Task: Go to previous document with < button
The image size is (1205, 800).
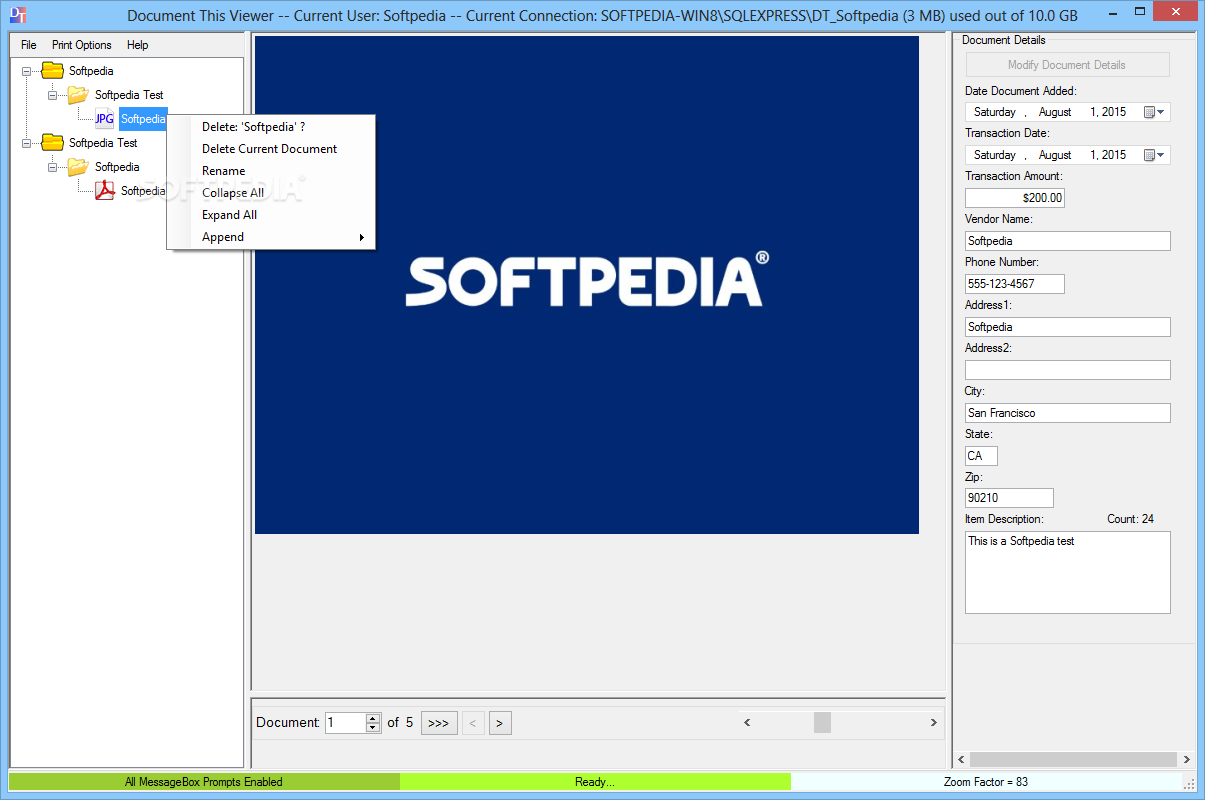Action: point(474,723)
